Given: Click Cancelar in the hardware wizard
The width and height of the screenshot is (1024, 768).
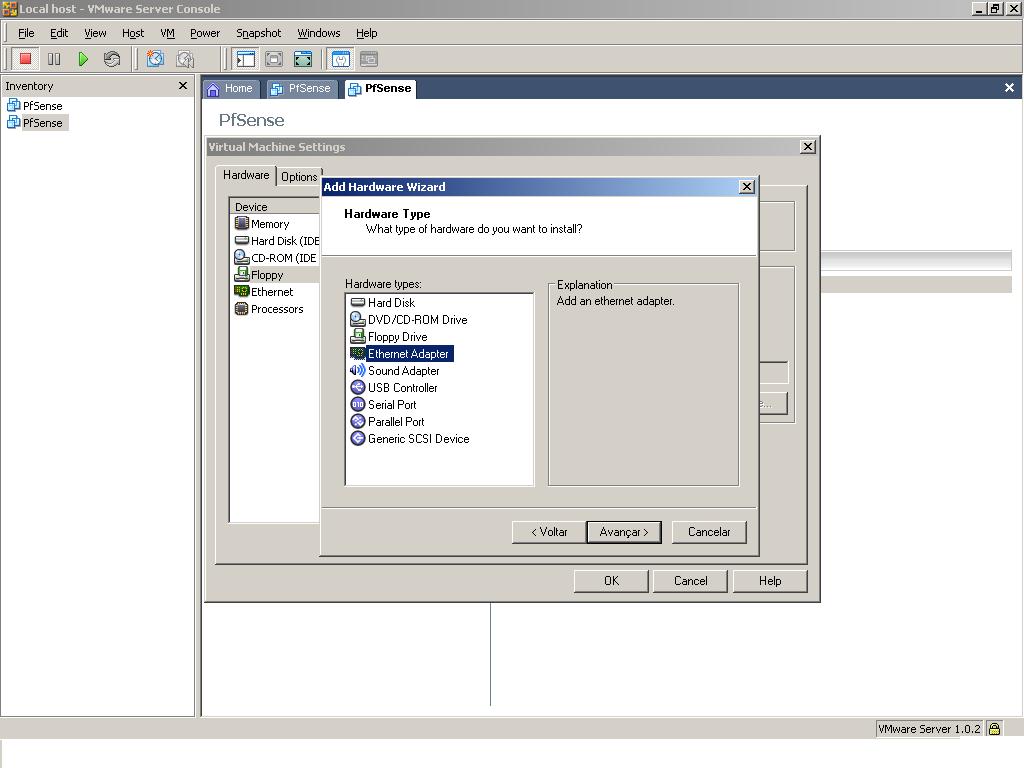Looking at the screenshot, I should 709,532.
